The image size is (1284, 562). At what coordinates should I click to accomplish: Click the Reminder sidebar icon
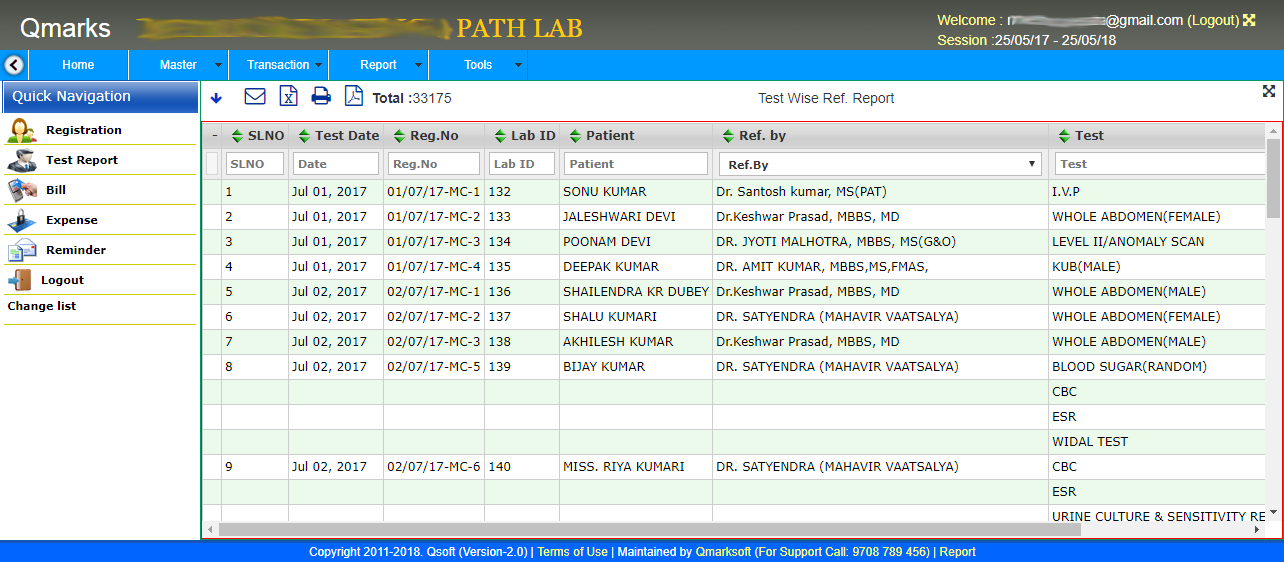22,250
